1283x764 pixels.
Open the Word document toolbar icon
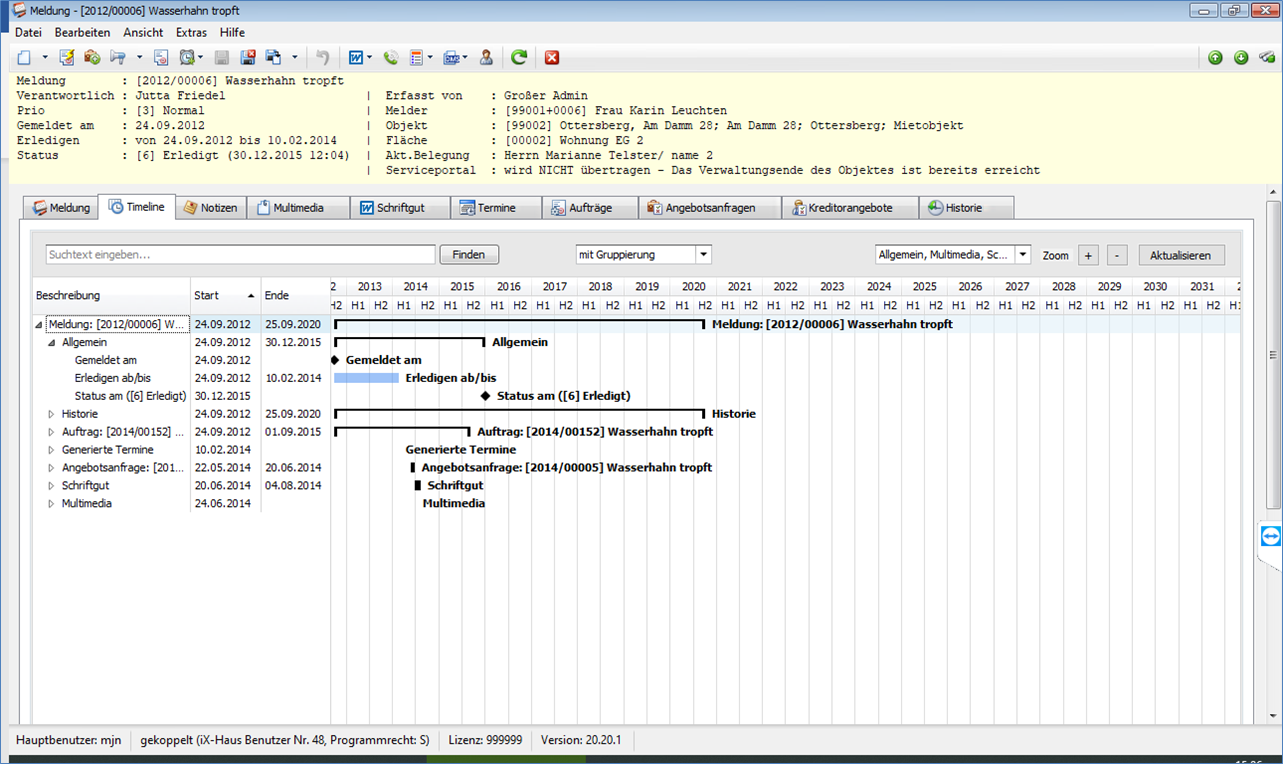[355, 58]
